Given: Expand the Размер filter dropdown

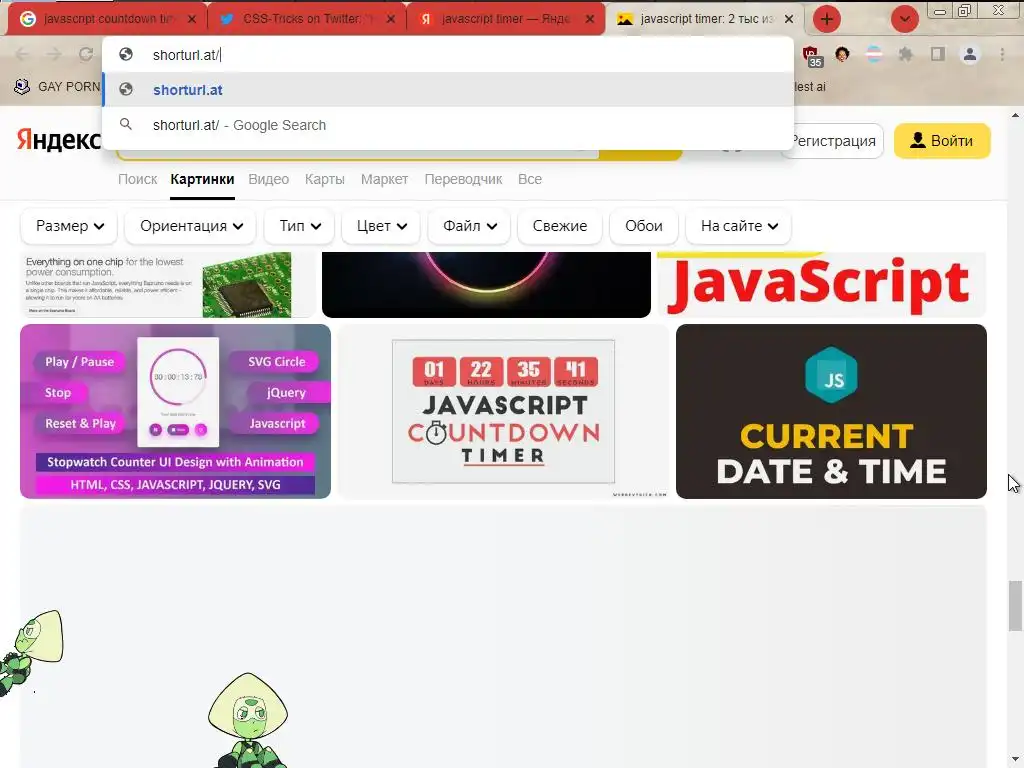Looking at the screenshot, I should point(69,226).
